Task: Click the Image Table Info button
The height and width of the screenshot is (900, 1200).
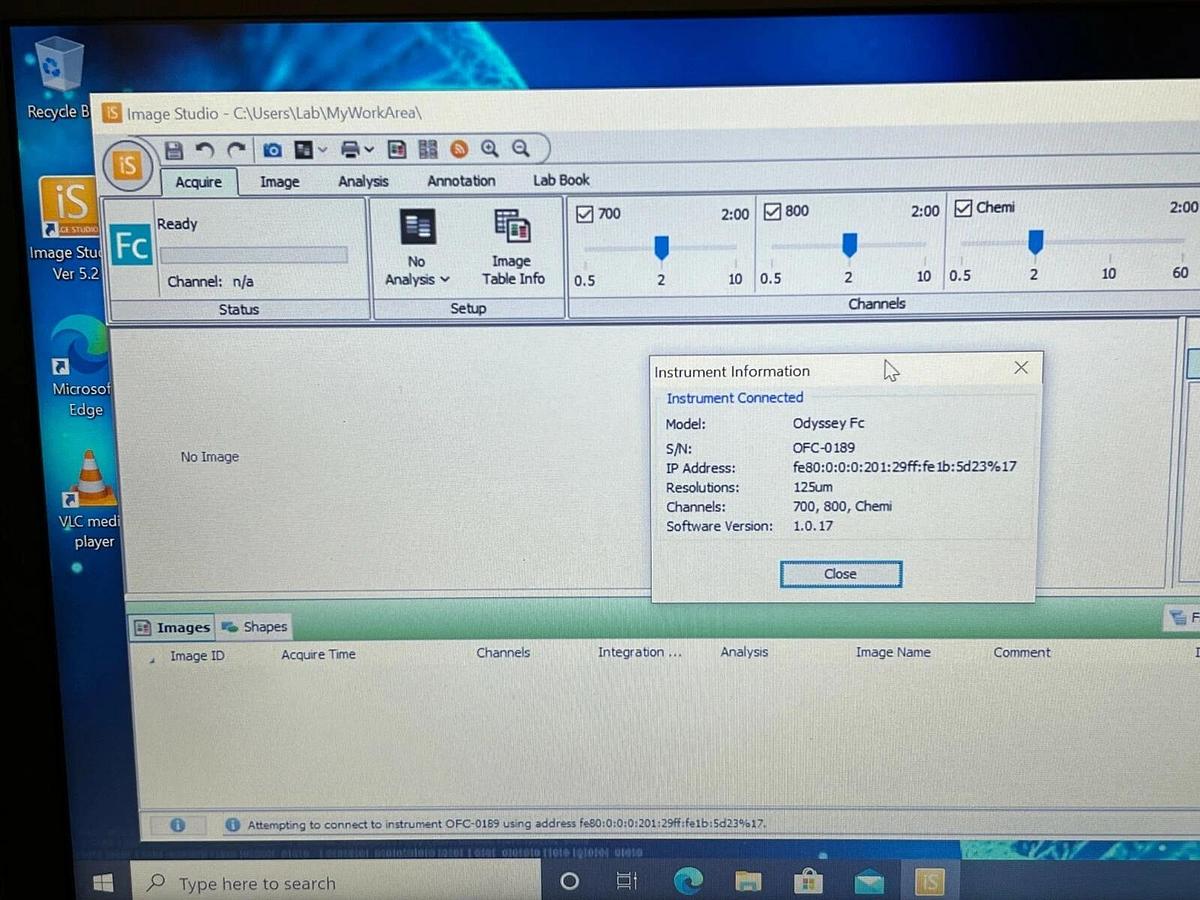Action: click(512, 249)
